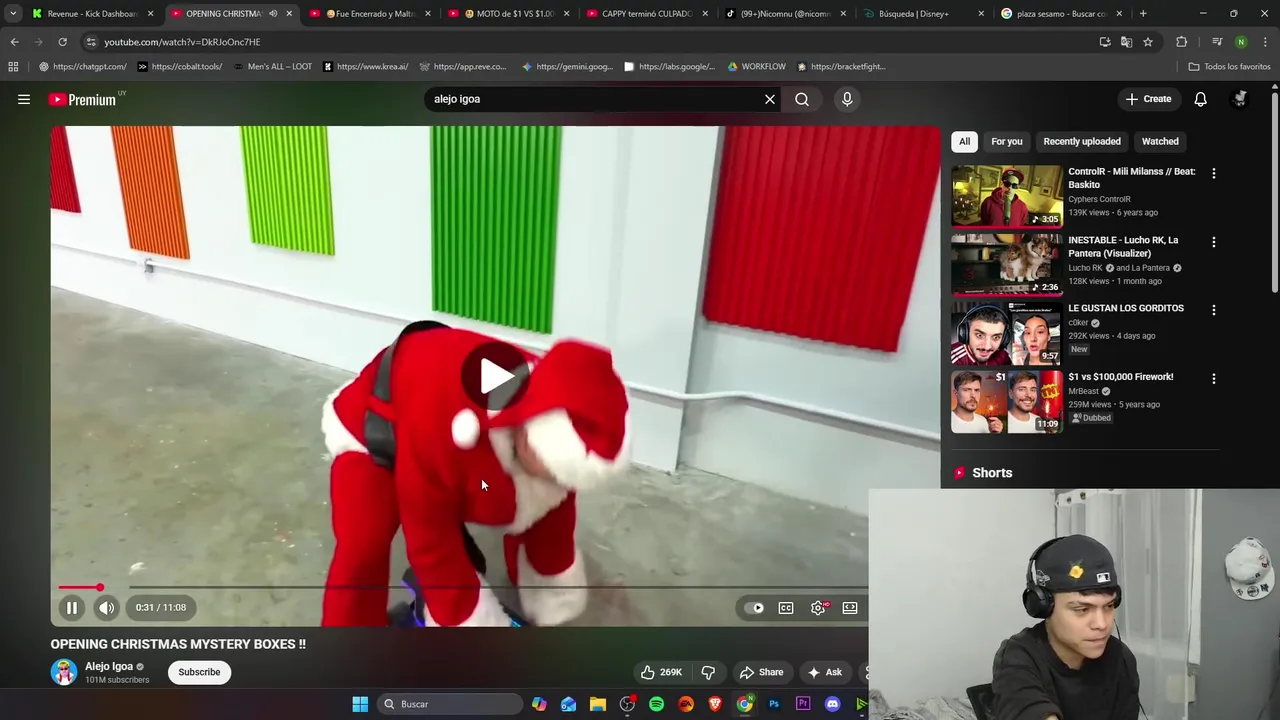Viewport: 1280px width, 720px height.
Task: Open the chatgpt.com bookmark
Action: point(82,67)
